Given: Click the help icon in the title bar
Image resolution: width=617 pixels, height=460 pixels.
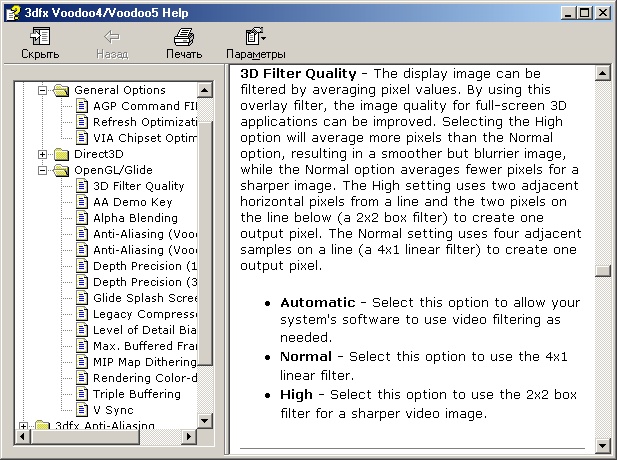Looking at the screenshot, I should pyautogui.click(x=13, y=13).
